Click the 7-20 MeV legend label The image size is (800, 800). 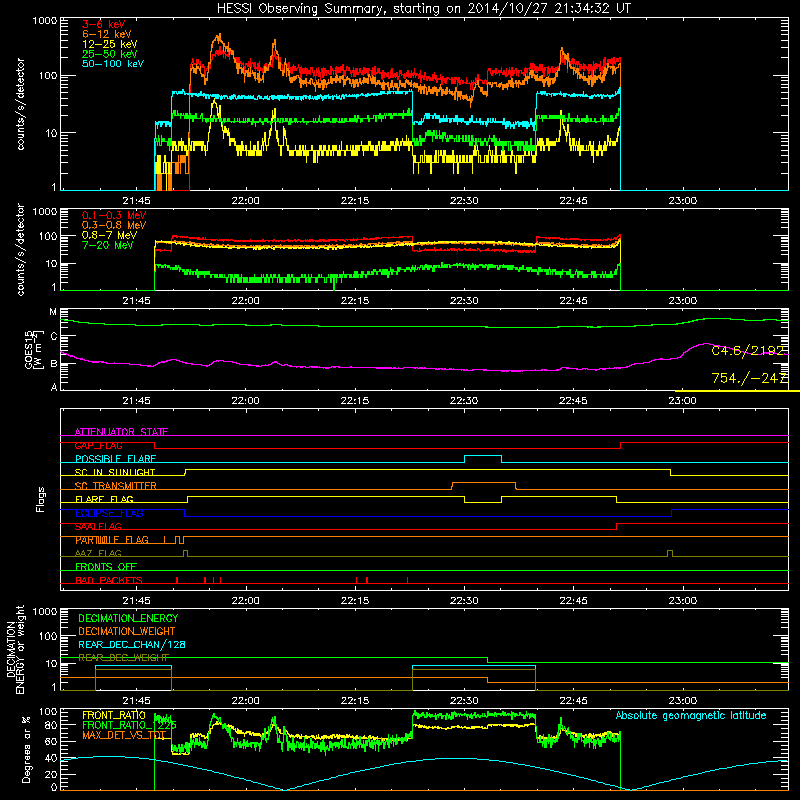click(x=107, y=245)
